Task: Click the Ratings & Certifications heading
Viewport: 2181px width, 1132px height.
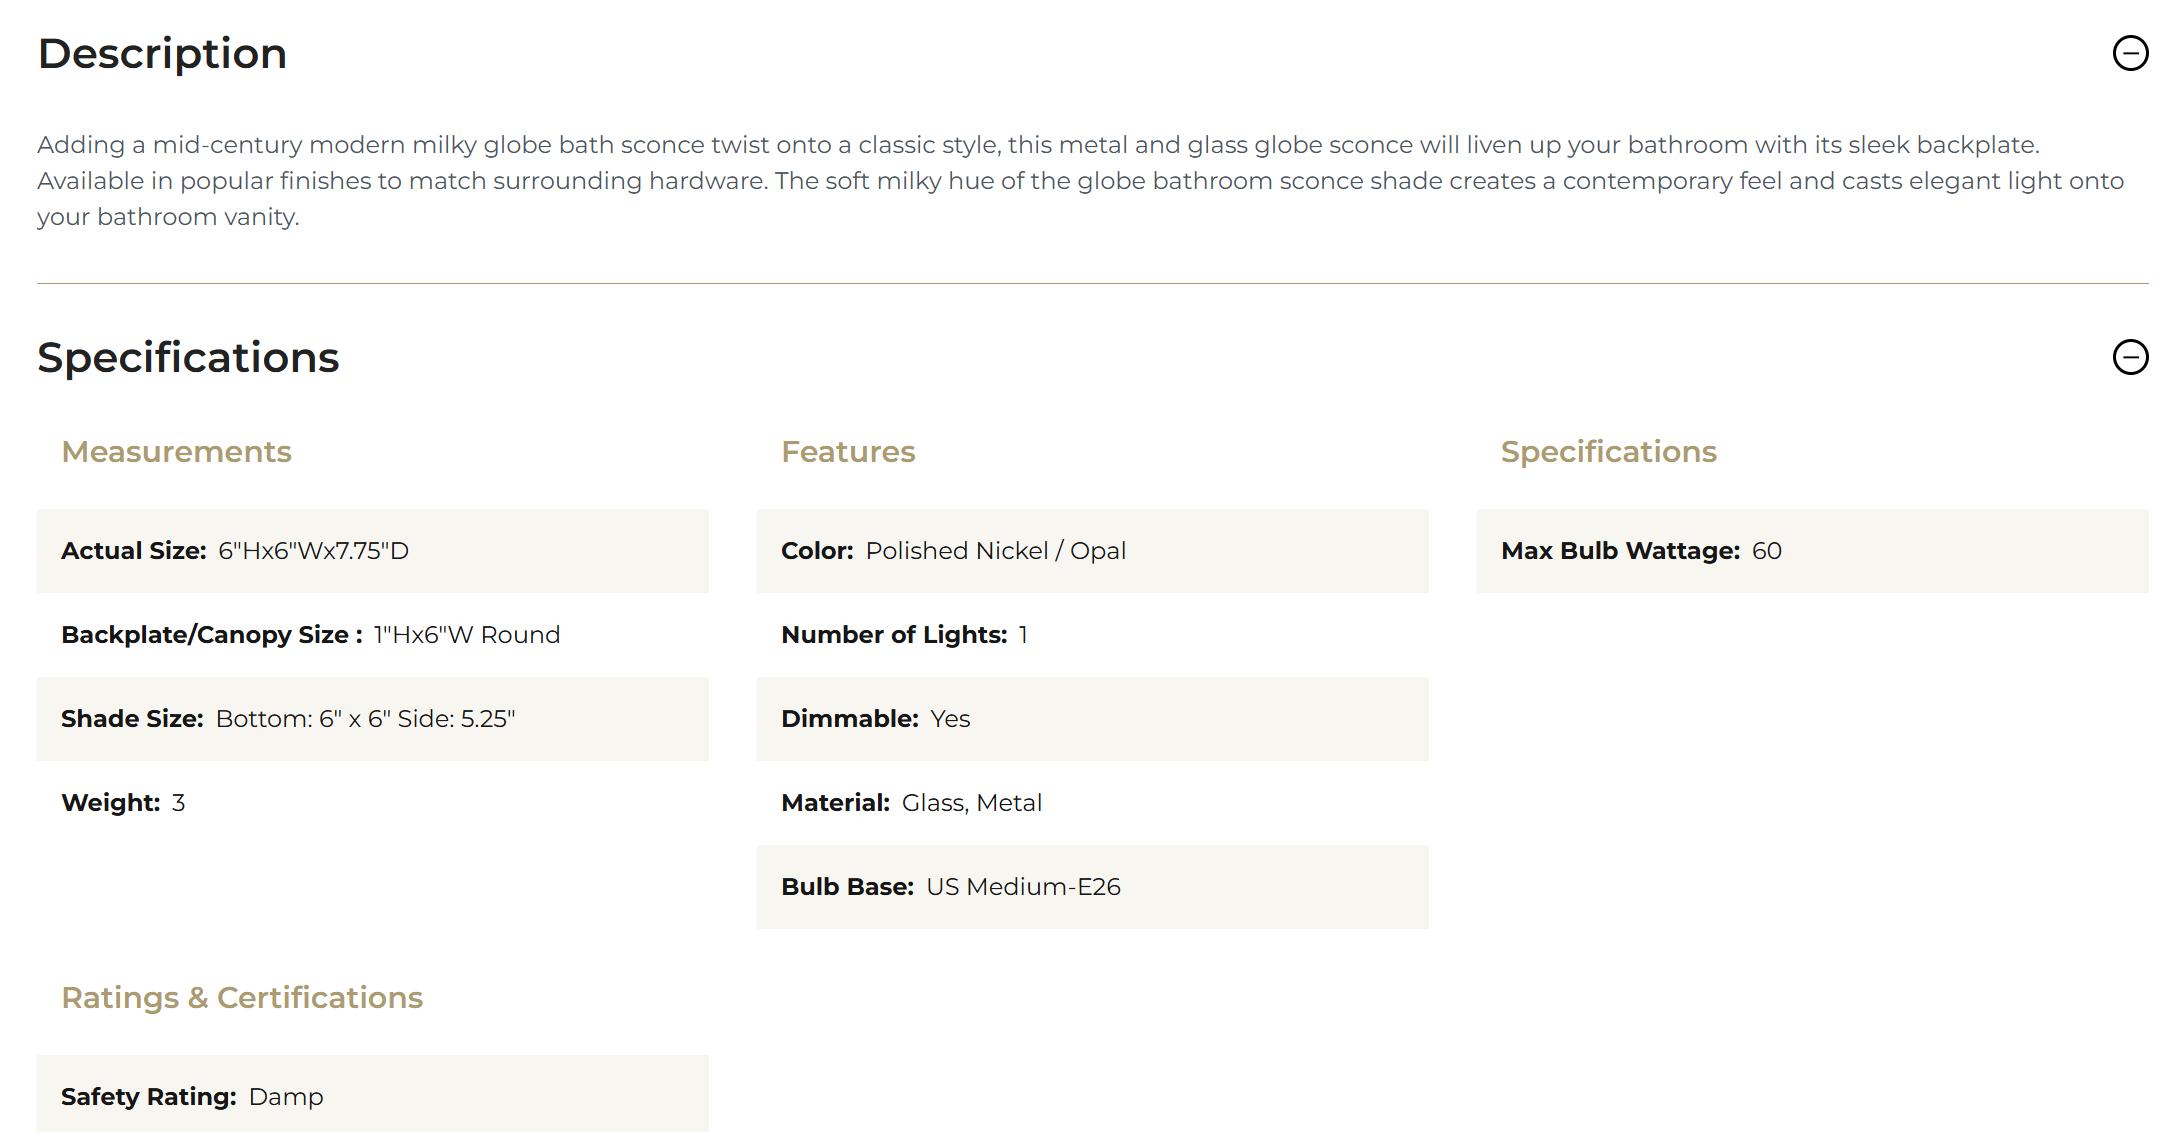Action: coord(242,998)
